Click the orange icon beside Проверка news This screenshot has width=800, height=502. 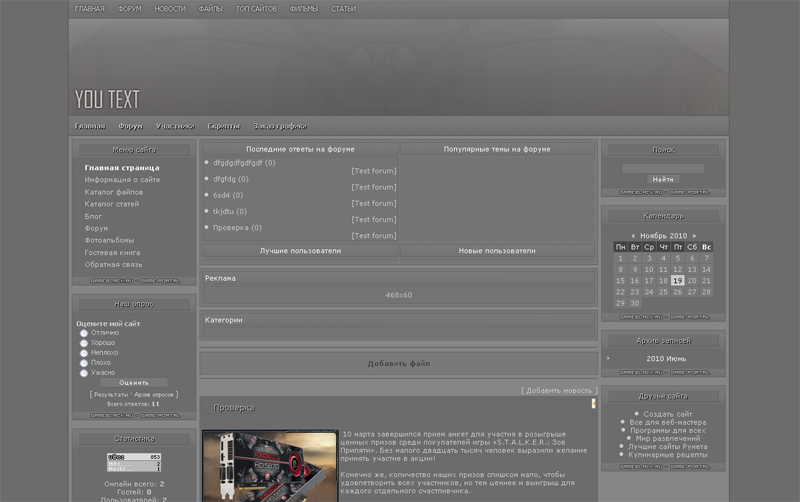coord(593,404)
